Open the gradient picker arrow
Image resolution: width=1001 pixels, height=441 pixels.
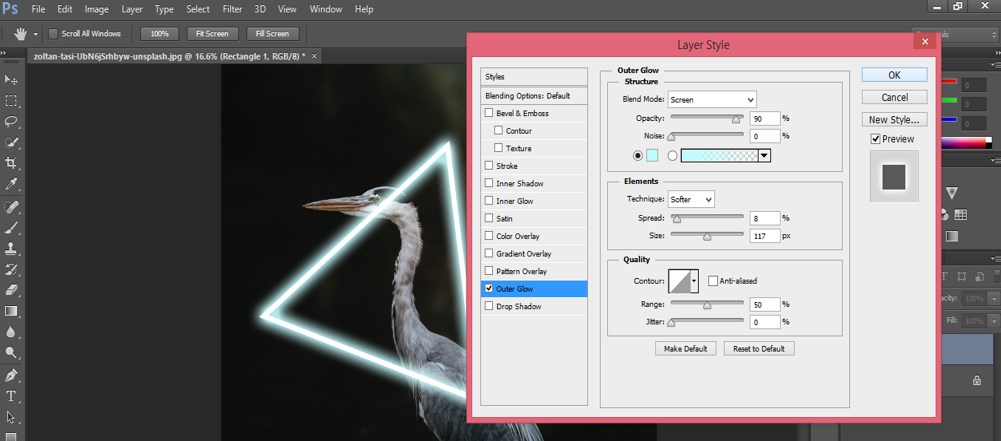coord(765,156)
